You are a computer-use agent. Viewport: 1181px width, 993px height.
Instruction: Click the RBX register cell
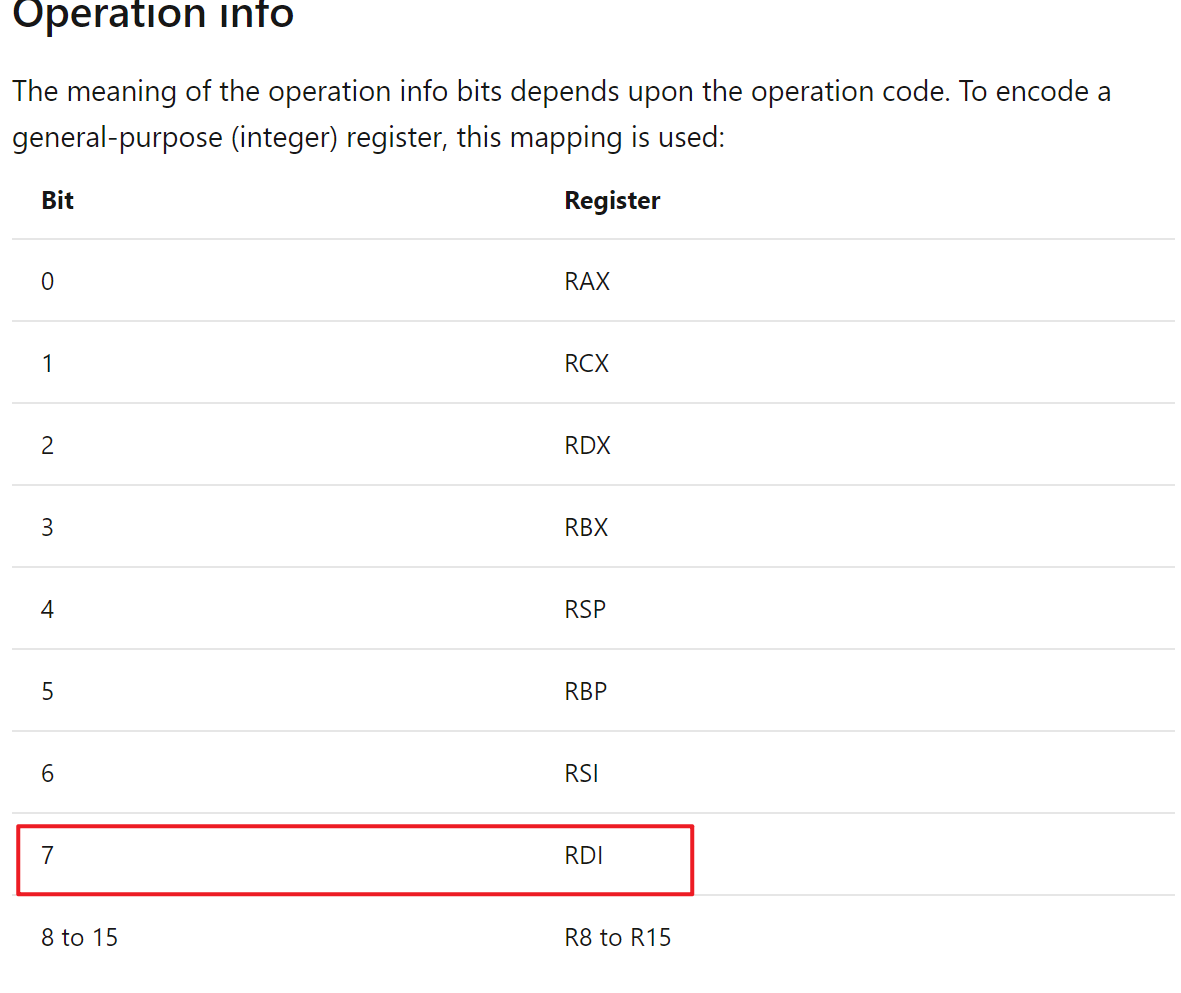coord(586,527)
